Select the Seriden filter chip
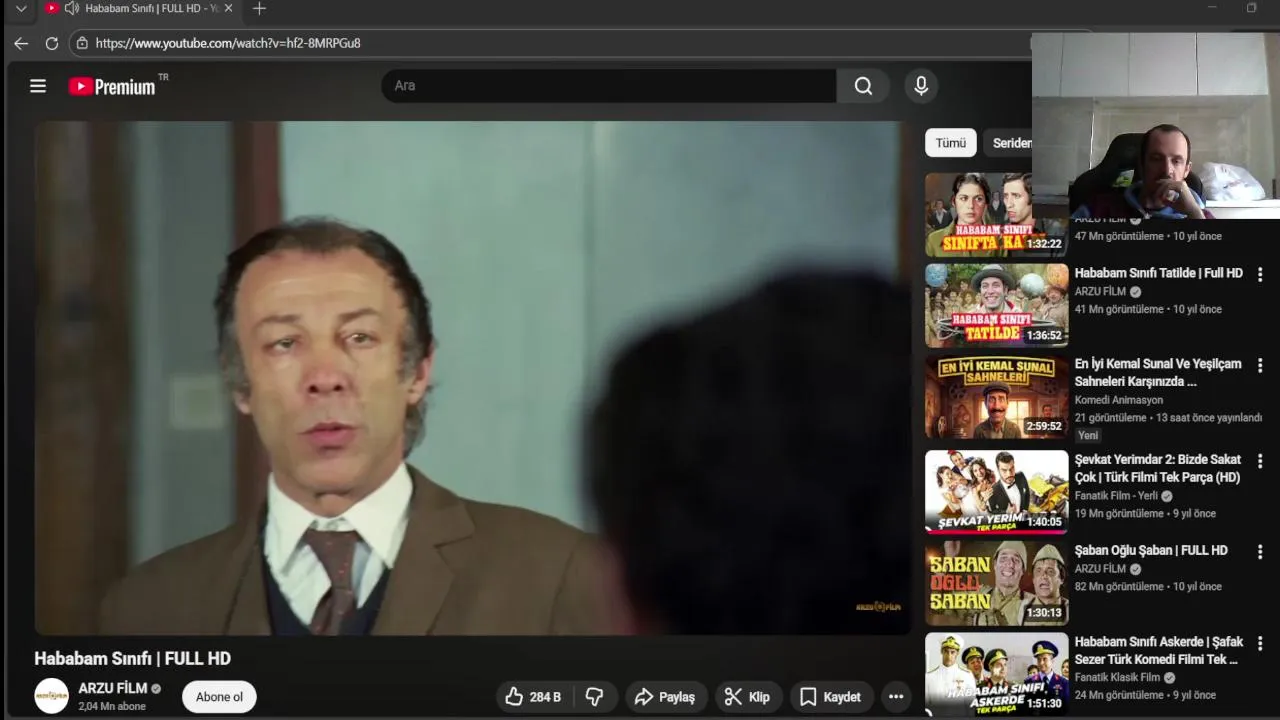This screenshot has height=720, width=1280. 1010,143
